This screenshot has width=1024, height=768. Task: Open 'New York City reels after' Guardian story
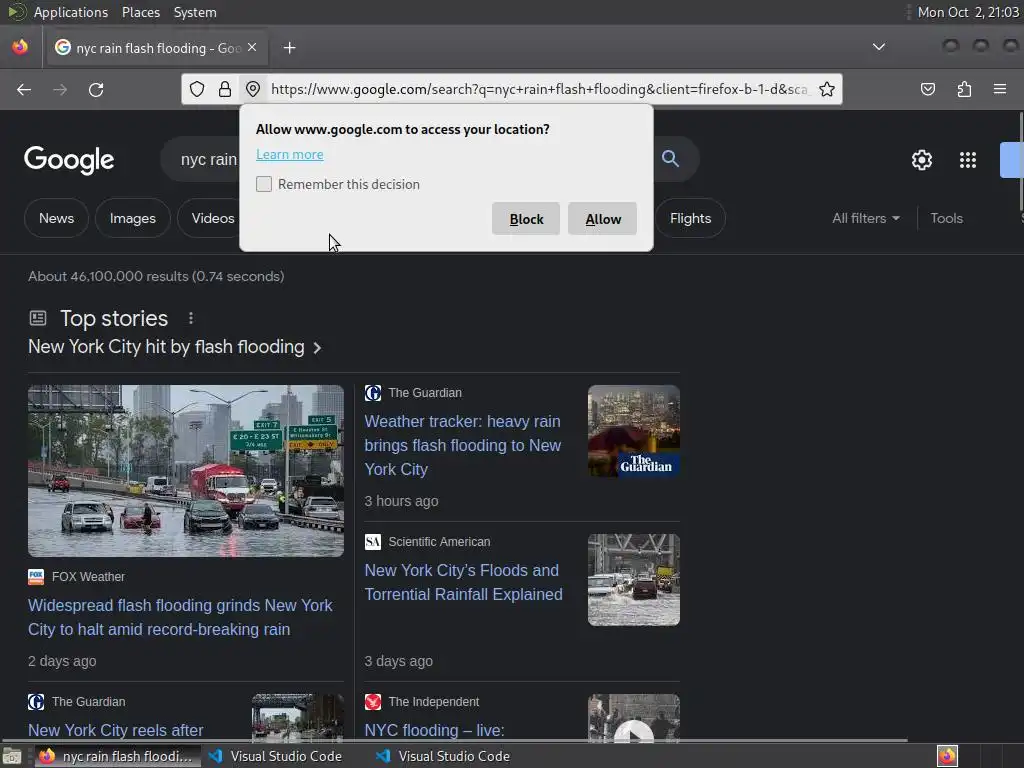click(116, 730)
